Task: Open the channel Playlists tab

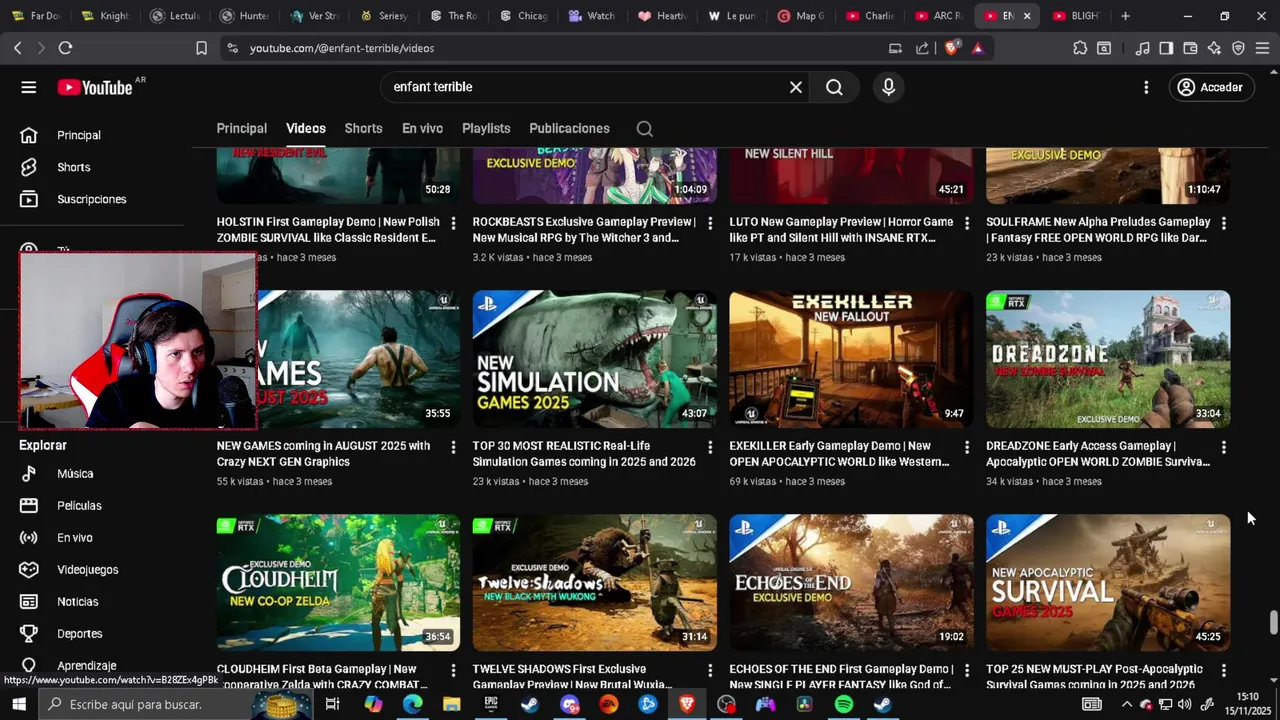Action: tap(486, 128)
